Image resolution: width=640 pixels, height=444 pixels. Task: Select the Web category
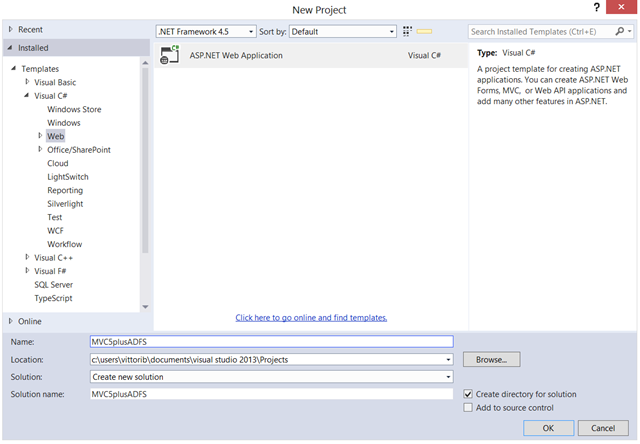click(56, 136)
